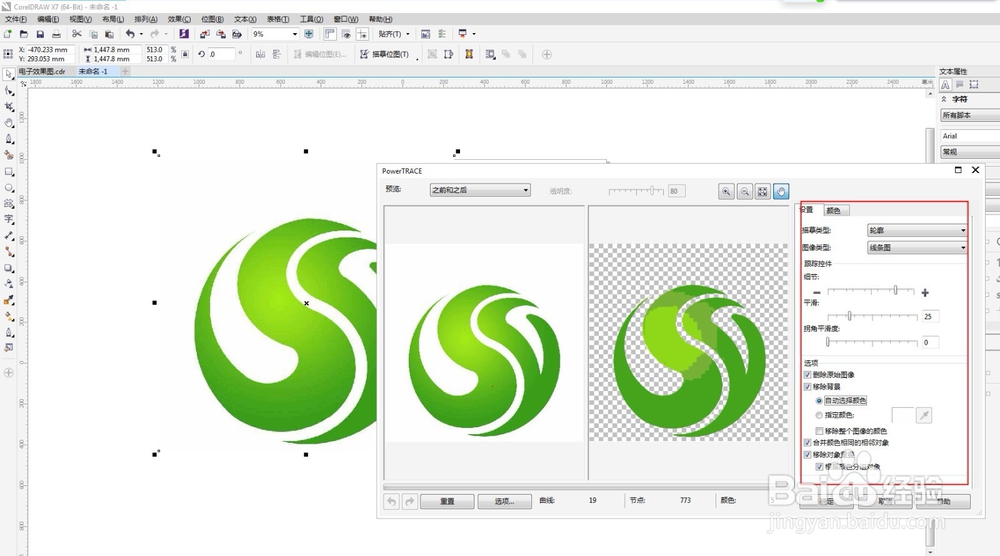Click PowerTRACE zoom to fit icon
This screenshot has width=1000, height=556.
(763, 191)
